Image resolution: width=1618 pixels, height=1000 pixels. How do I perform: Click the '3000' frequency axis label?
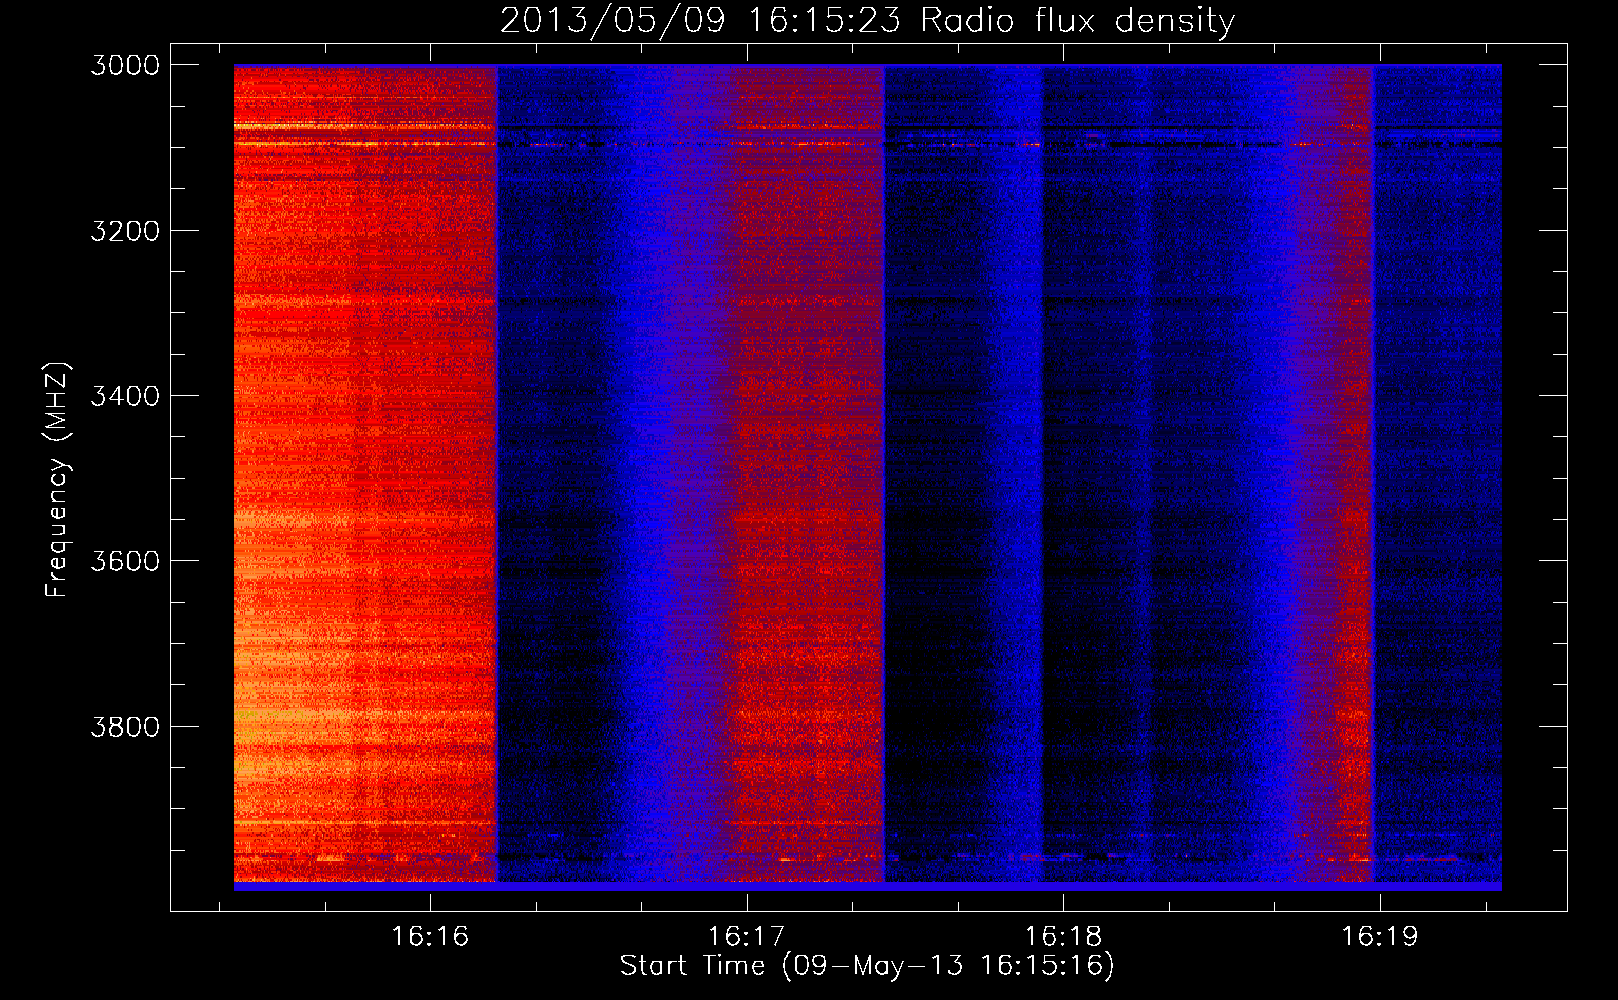pos(125,65)
